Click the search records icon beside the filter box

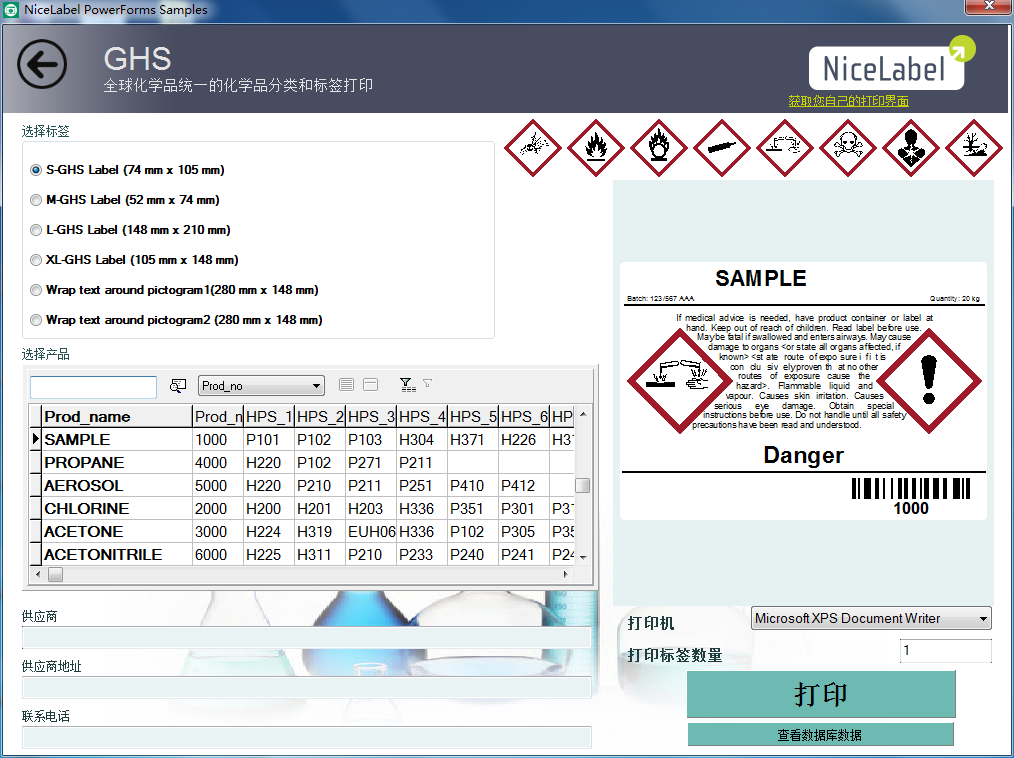tap(181, 387)
